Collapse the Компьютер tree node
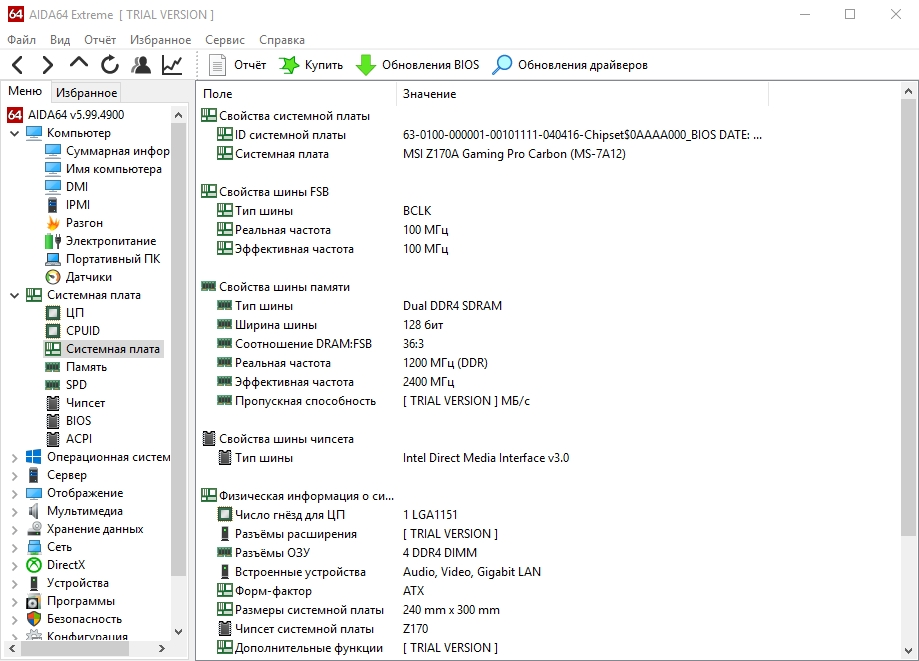Viewport: 919px width, 661px height. tap(15, 134)
